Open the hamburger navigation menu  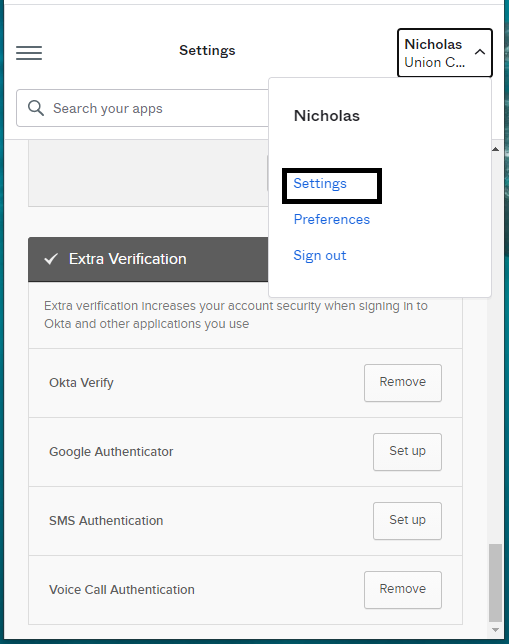tap(29, 53)
